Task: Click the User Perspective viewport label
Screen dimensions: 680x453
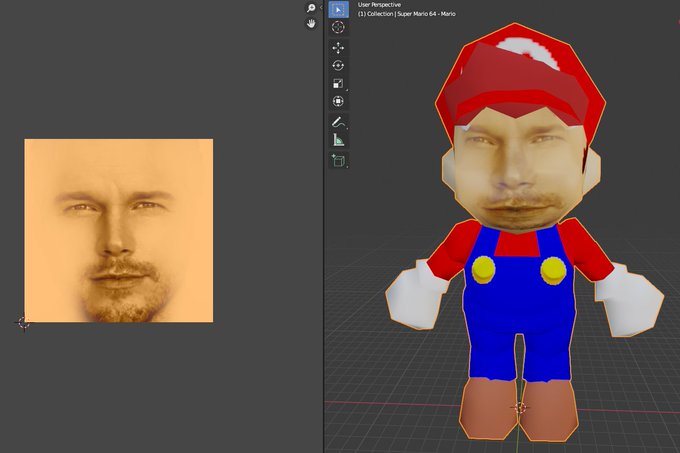Action: pos(379,5)
